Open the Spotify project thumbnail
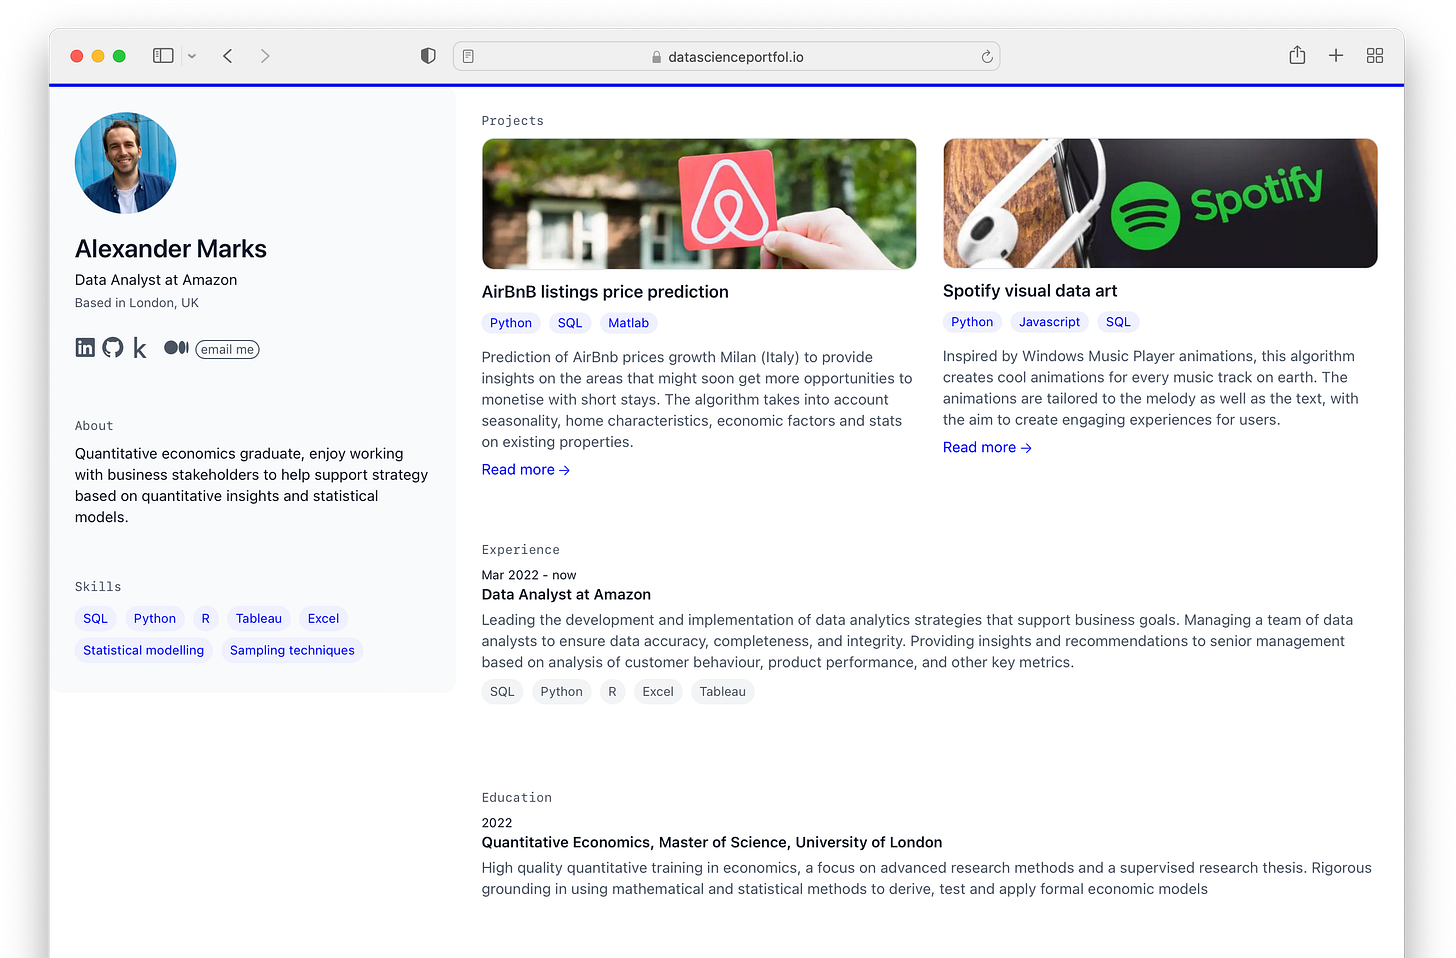This screenshot has height=958, width=1456. (1160, 203)
